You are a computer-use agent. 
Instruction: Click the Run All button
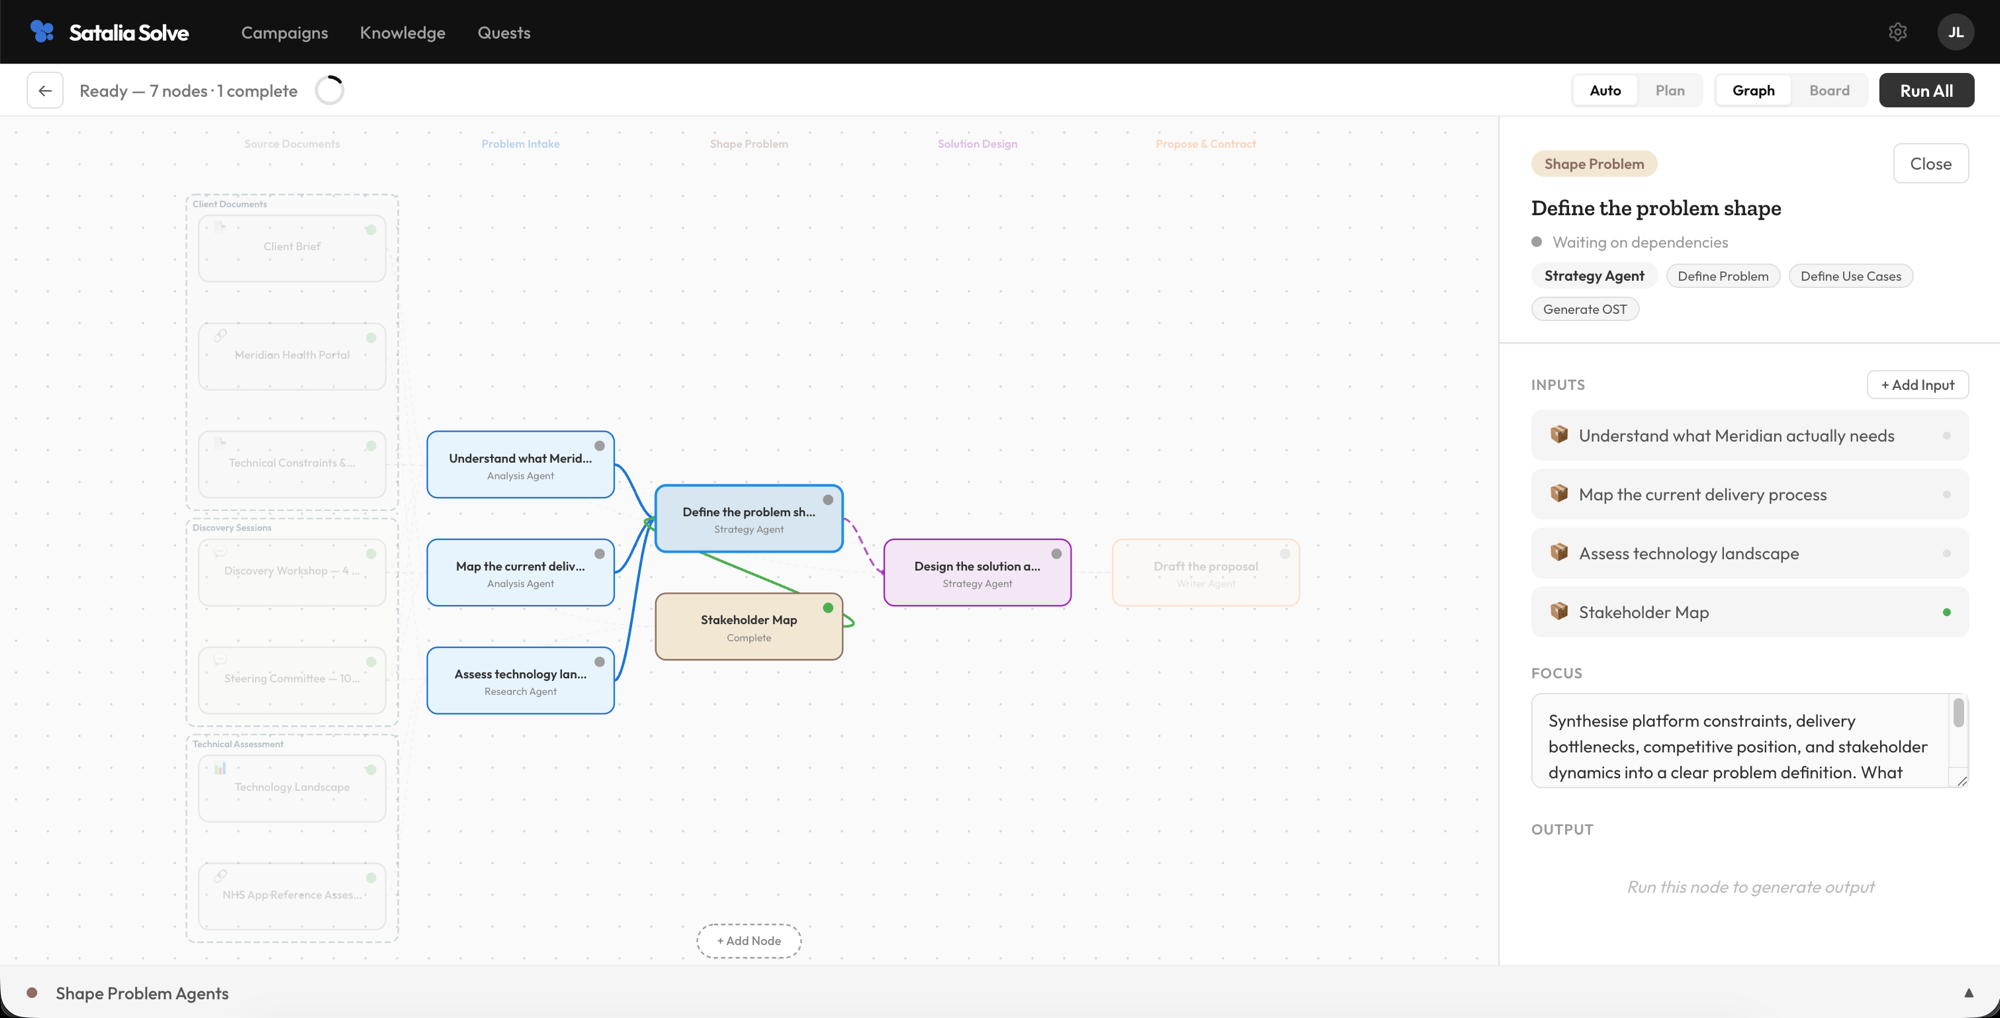click(1926, 90)
